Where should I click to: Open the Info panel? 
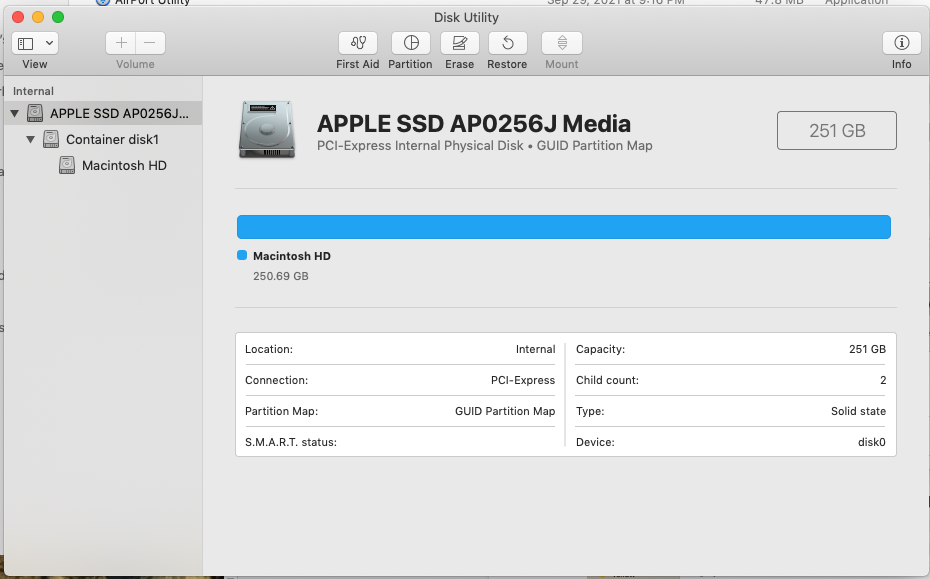pyautogui.click(x=902, y=43)
